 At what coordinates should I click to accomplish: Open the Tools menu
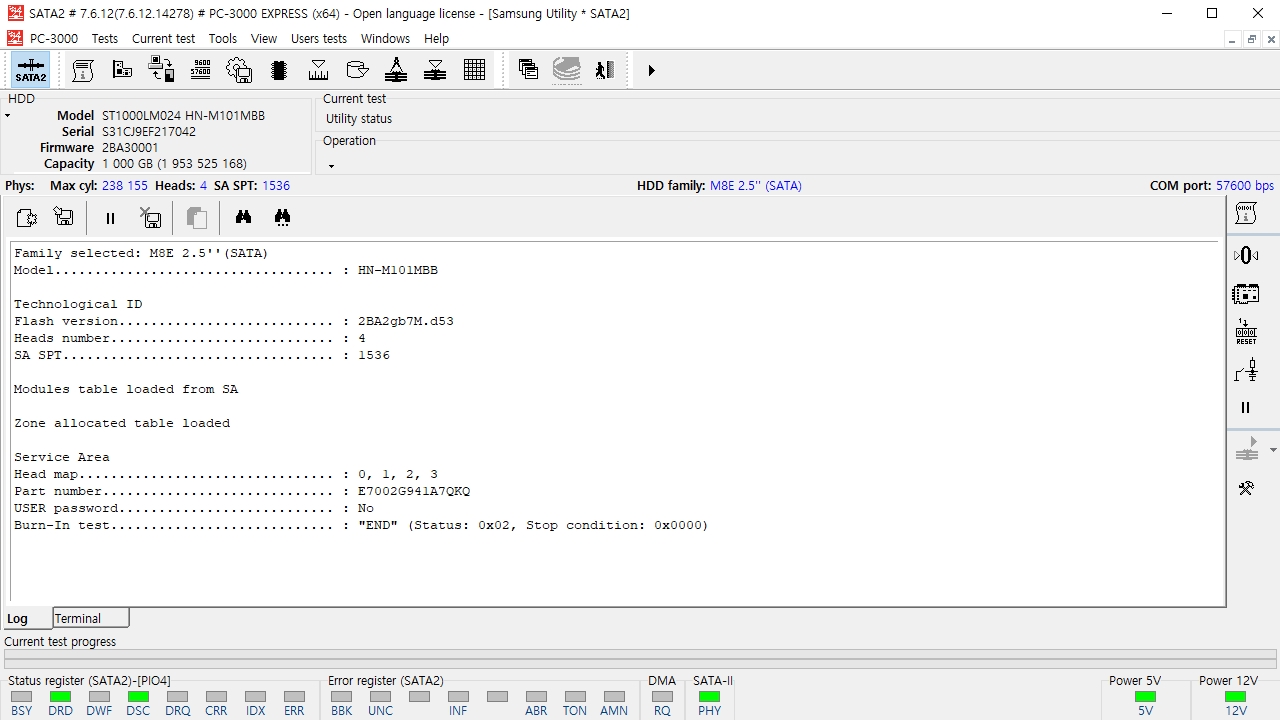223,38
